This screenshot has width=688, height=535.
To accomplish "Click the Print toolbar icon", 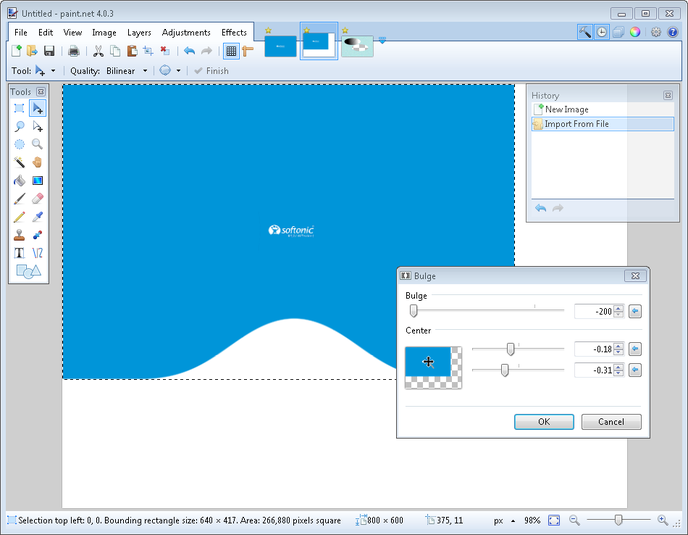I will point(74,51).
